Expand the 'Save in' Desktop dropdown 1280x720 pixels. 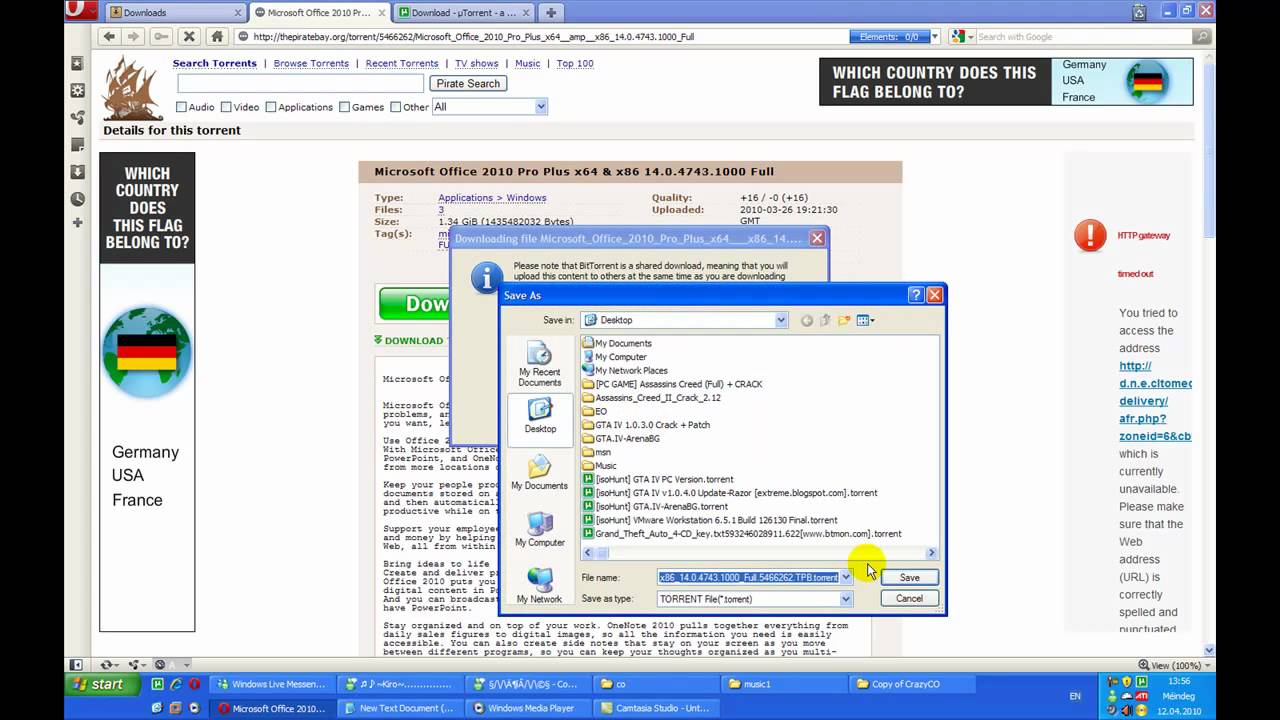(x=781, y=320)
